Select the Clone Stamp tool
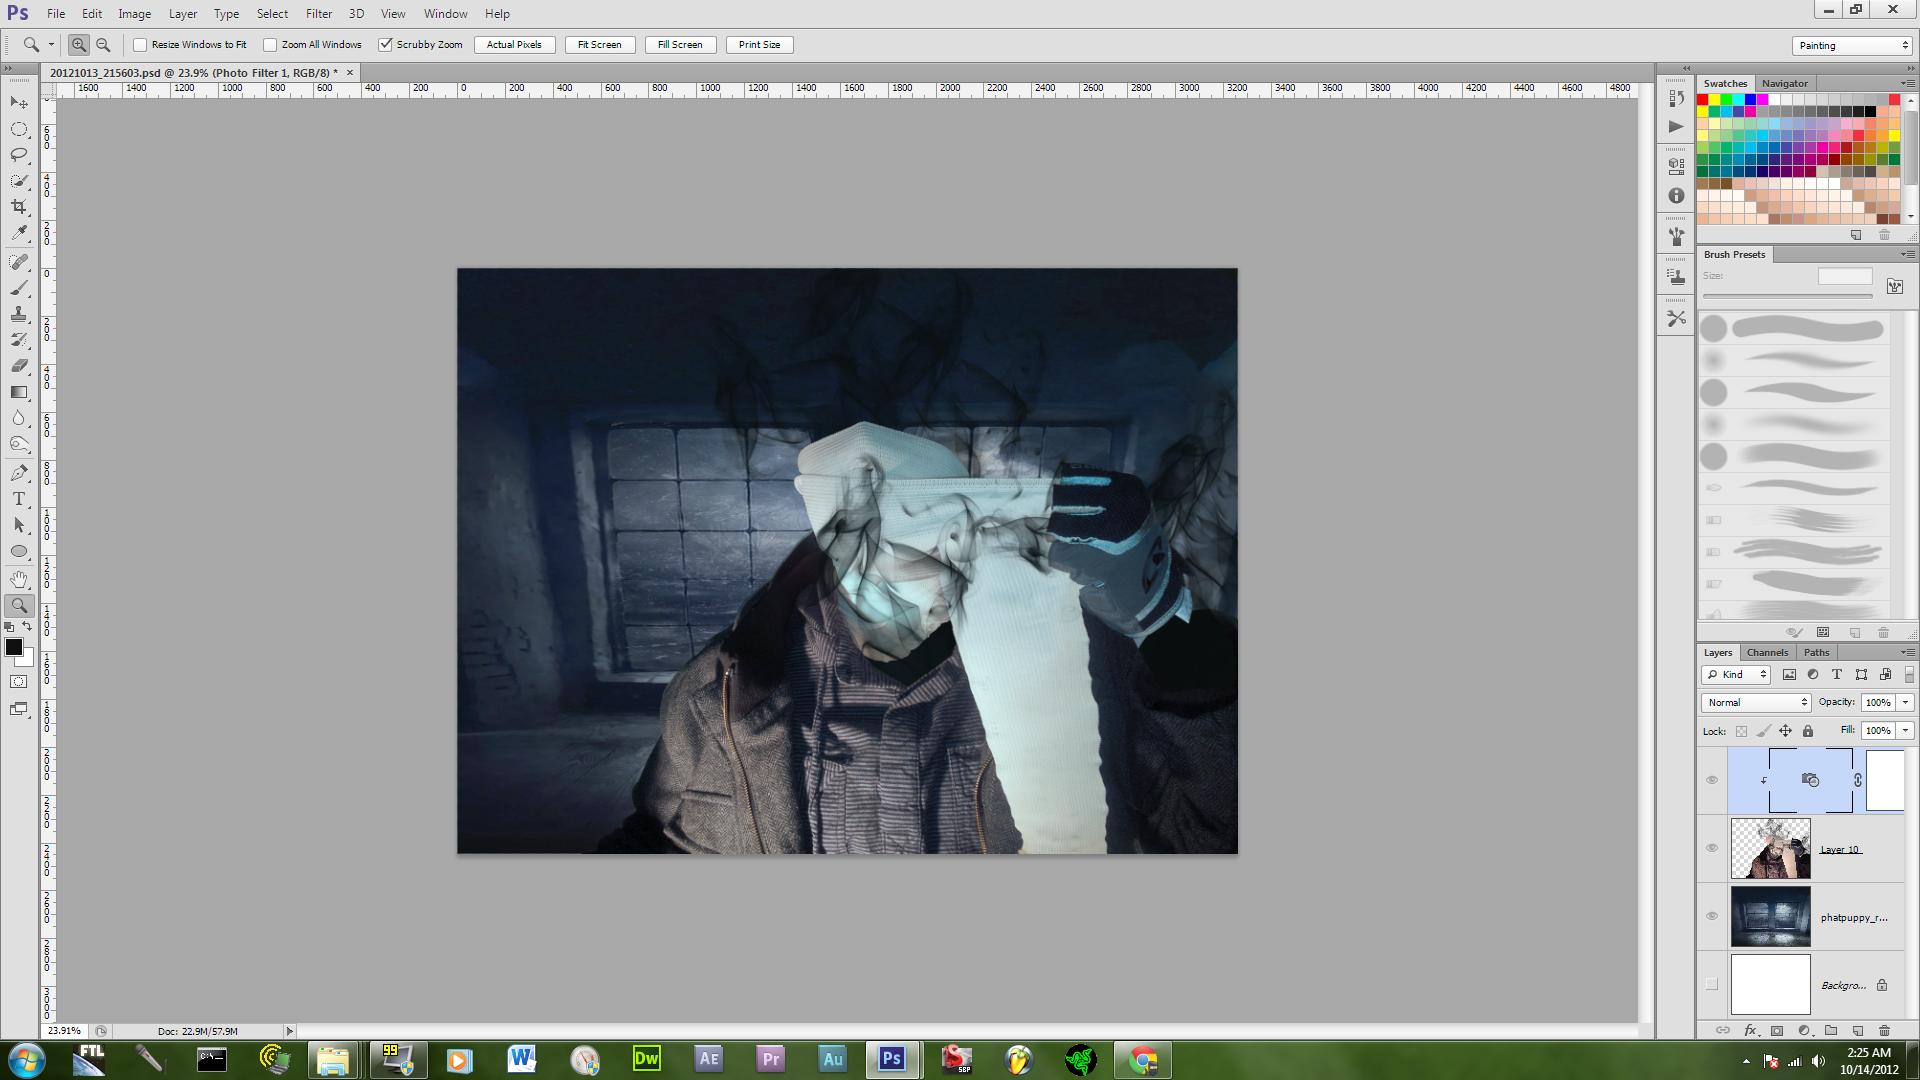Screen dimensions: 1920x1080 tap(19, 314)
